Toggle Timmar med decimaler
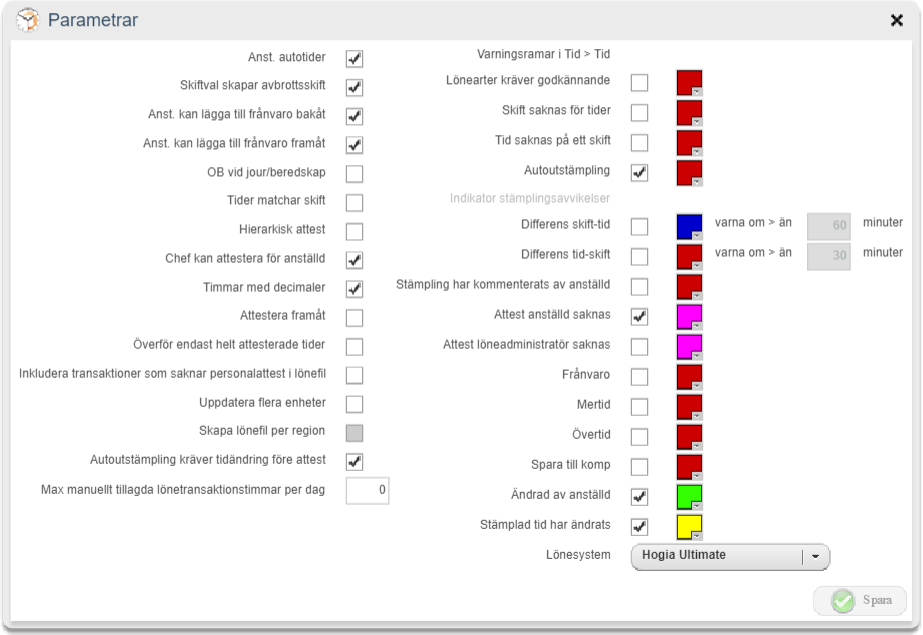 354,290
